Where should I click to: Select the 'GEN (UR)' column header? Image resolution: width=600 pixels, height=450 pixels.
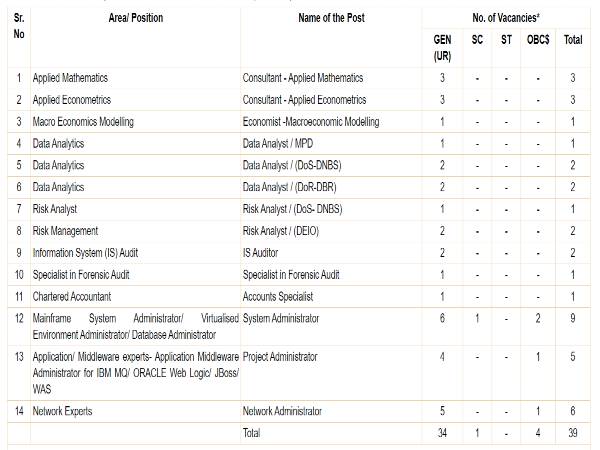point(441,46)
